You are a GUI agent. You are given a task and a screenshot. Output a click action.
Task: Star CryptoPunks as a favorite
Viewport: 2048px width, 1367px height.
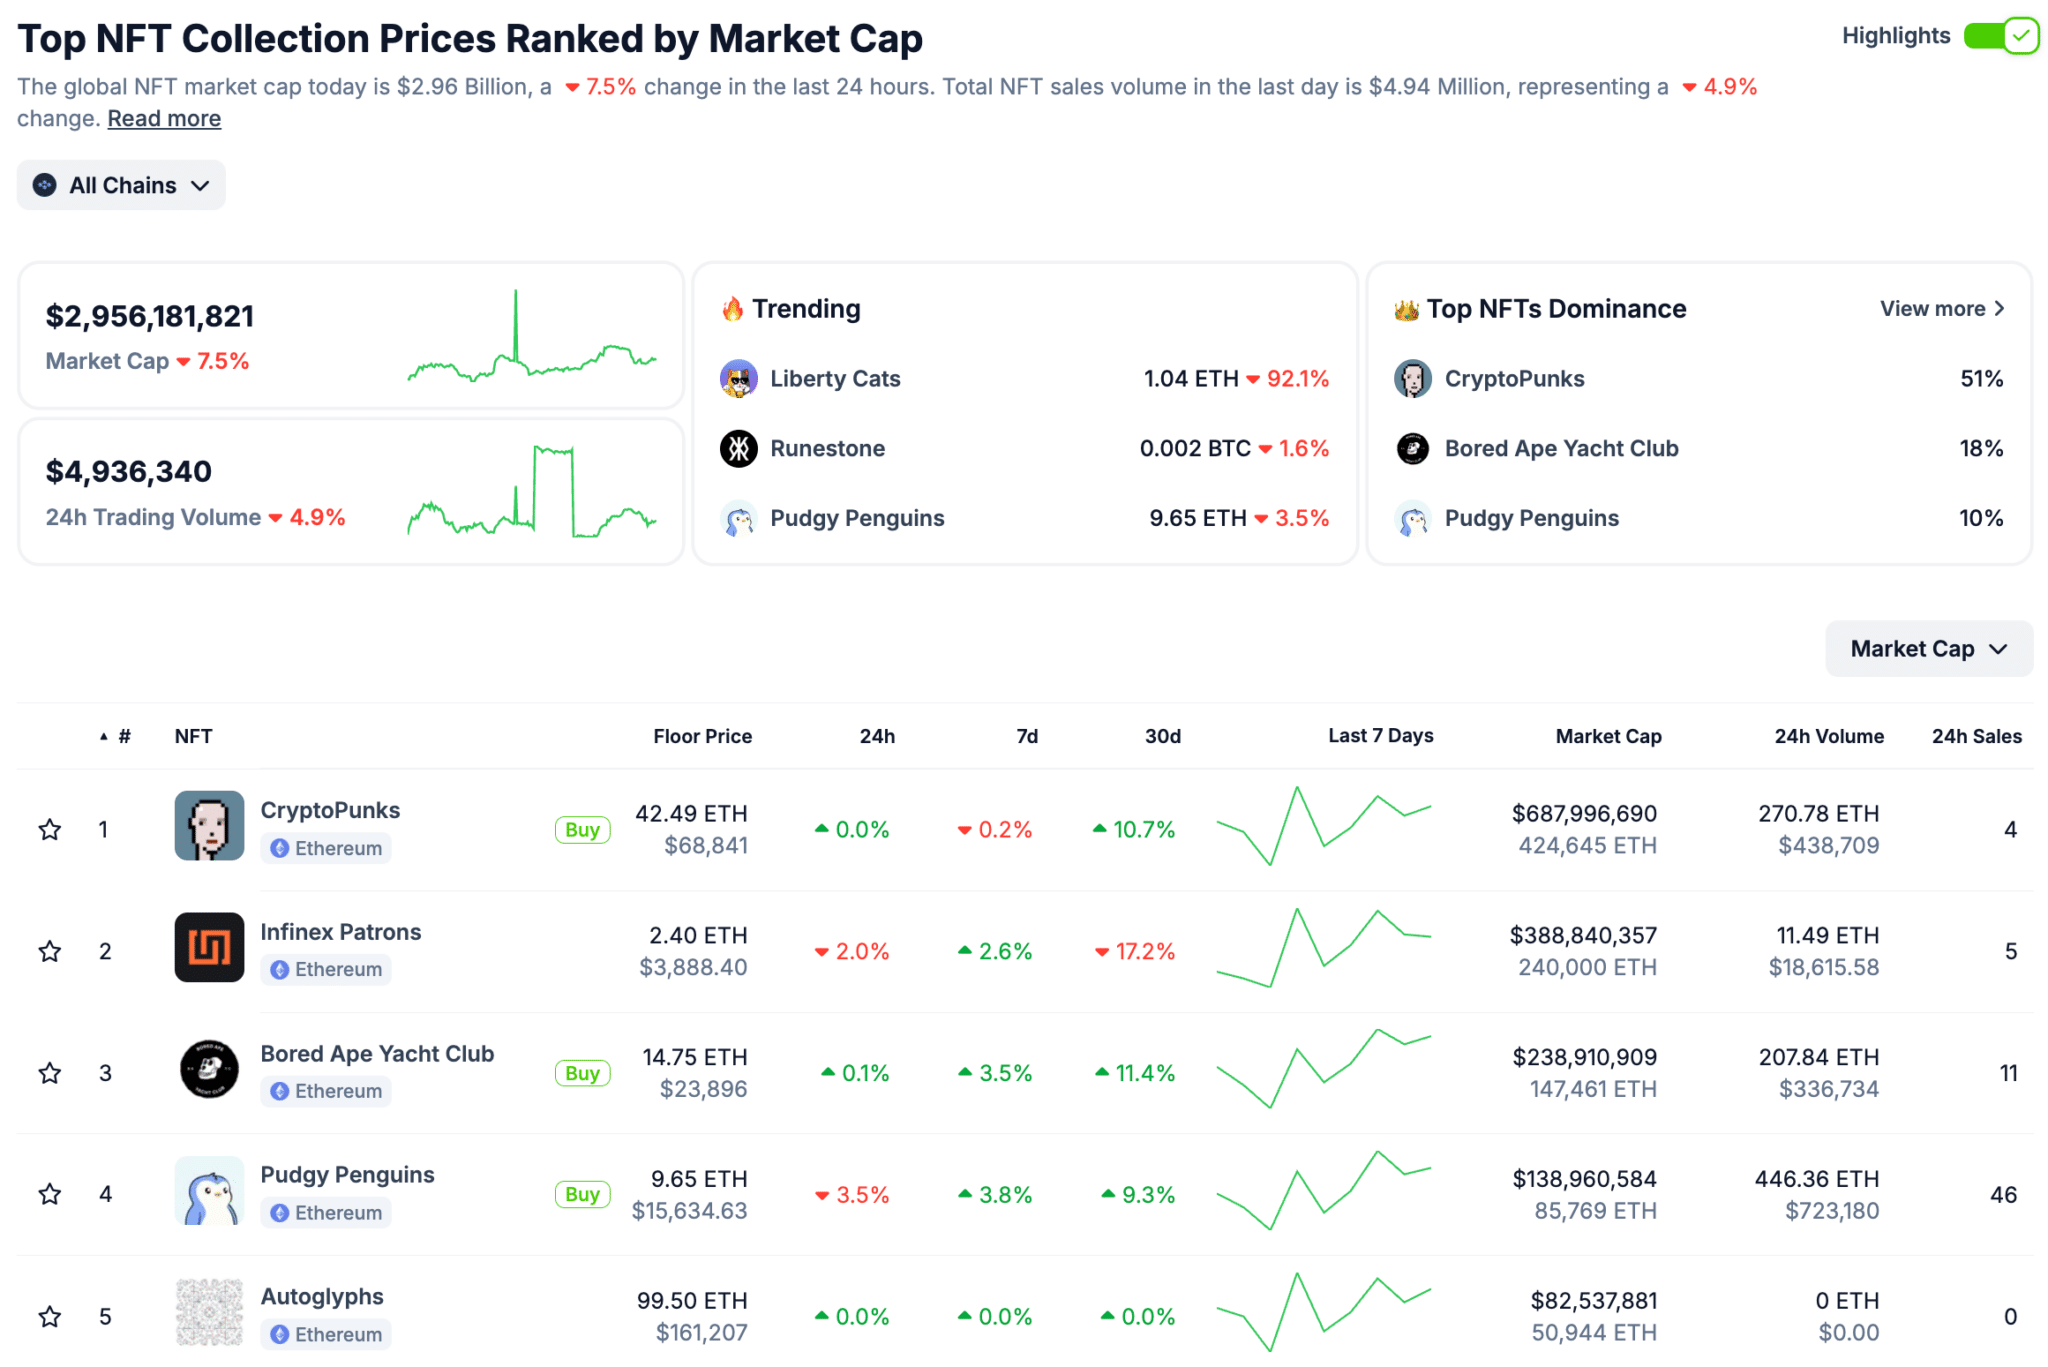50,829
